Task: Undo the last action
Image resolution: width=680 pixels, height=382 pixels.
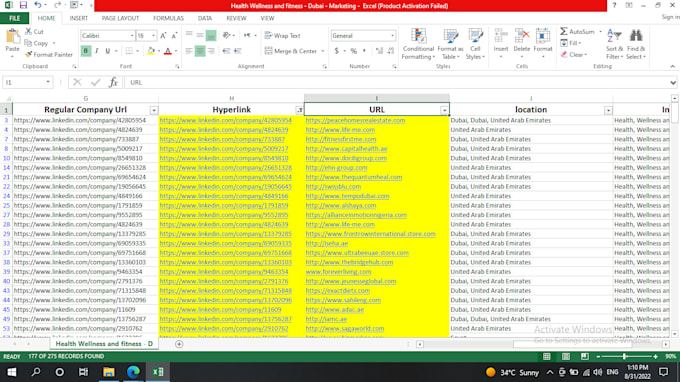Action: (38, 5)
